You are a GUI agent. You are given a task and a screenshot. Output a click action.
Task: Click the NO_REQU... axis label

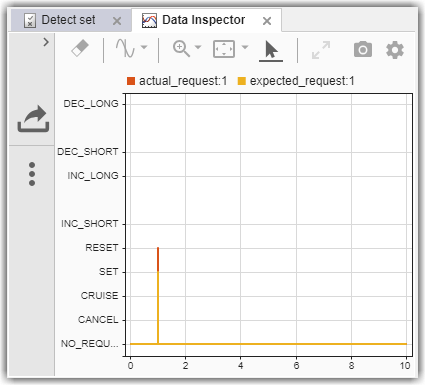tap(89, 344)
